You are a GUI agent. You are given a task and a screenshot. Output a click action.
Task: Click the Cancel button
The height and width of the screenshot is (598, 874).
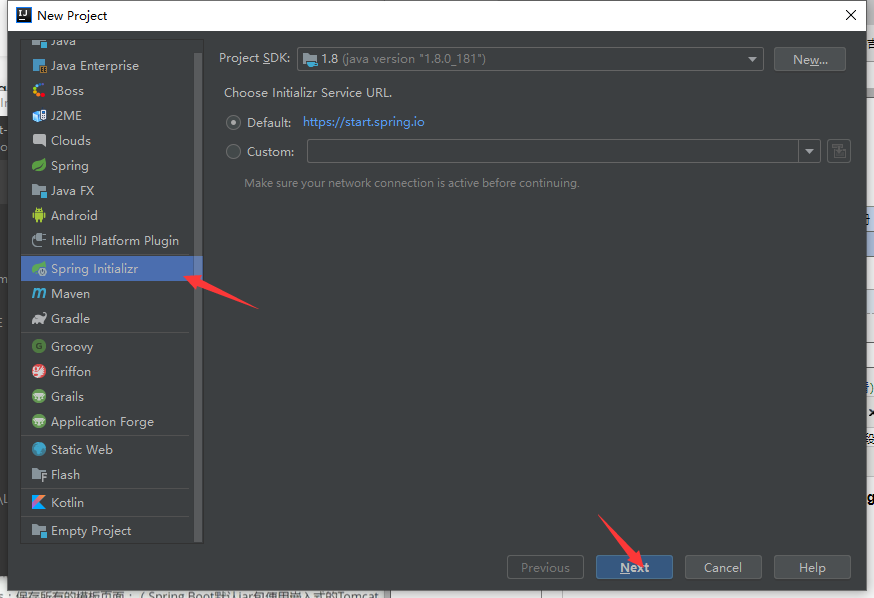tap(723, 567)
